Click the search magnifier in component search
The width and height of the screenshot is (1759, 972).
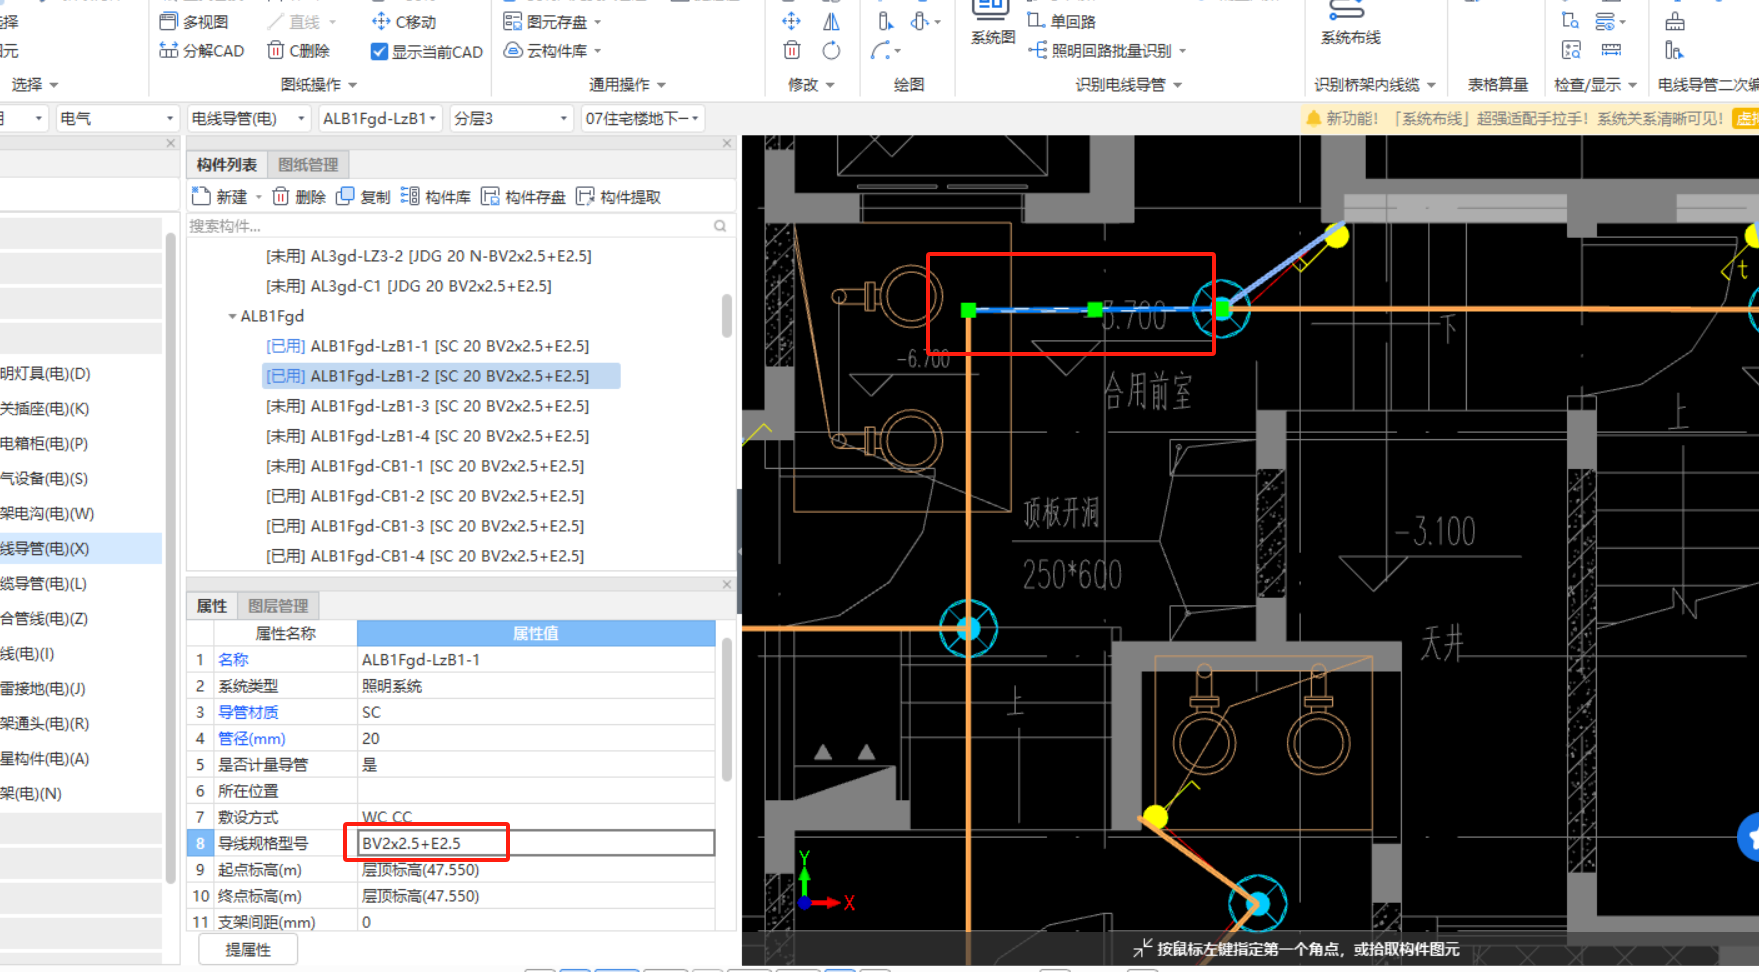tap(720, 226)
